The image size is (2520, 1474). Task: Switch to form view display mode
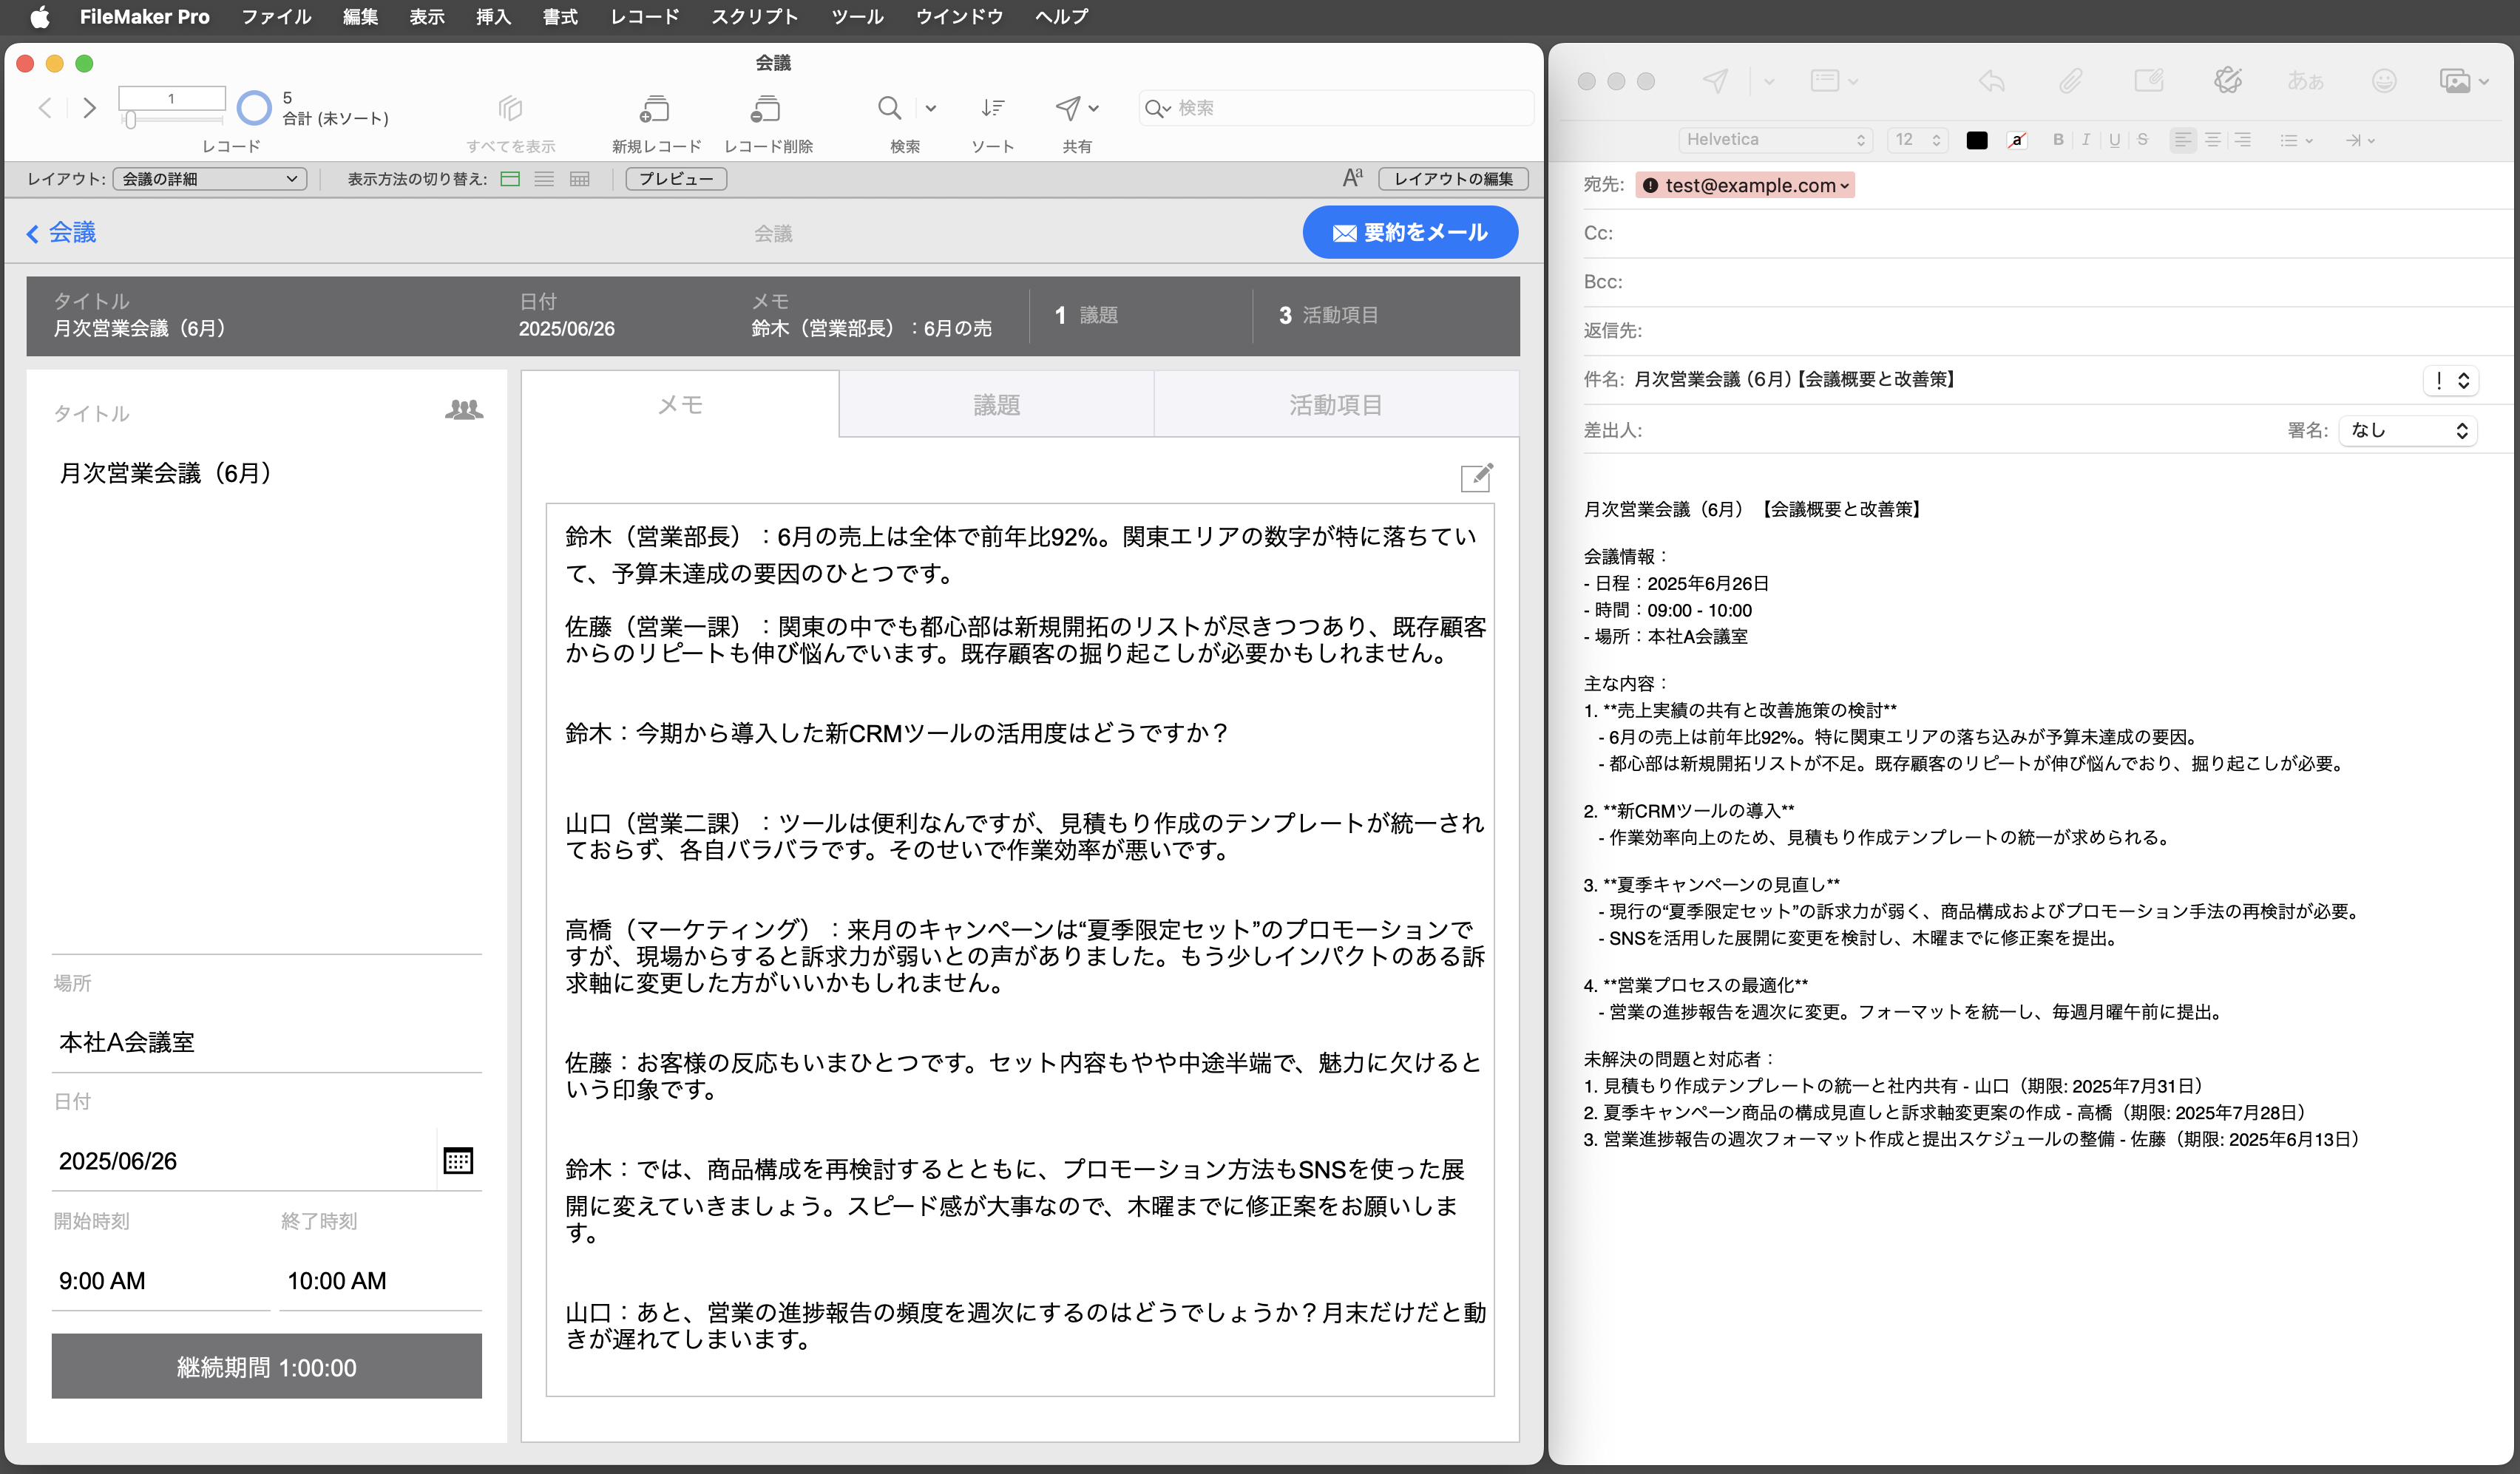click(x=510, y=179)
